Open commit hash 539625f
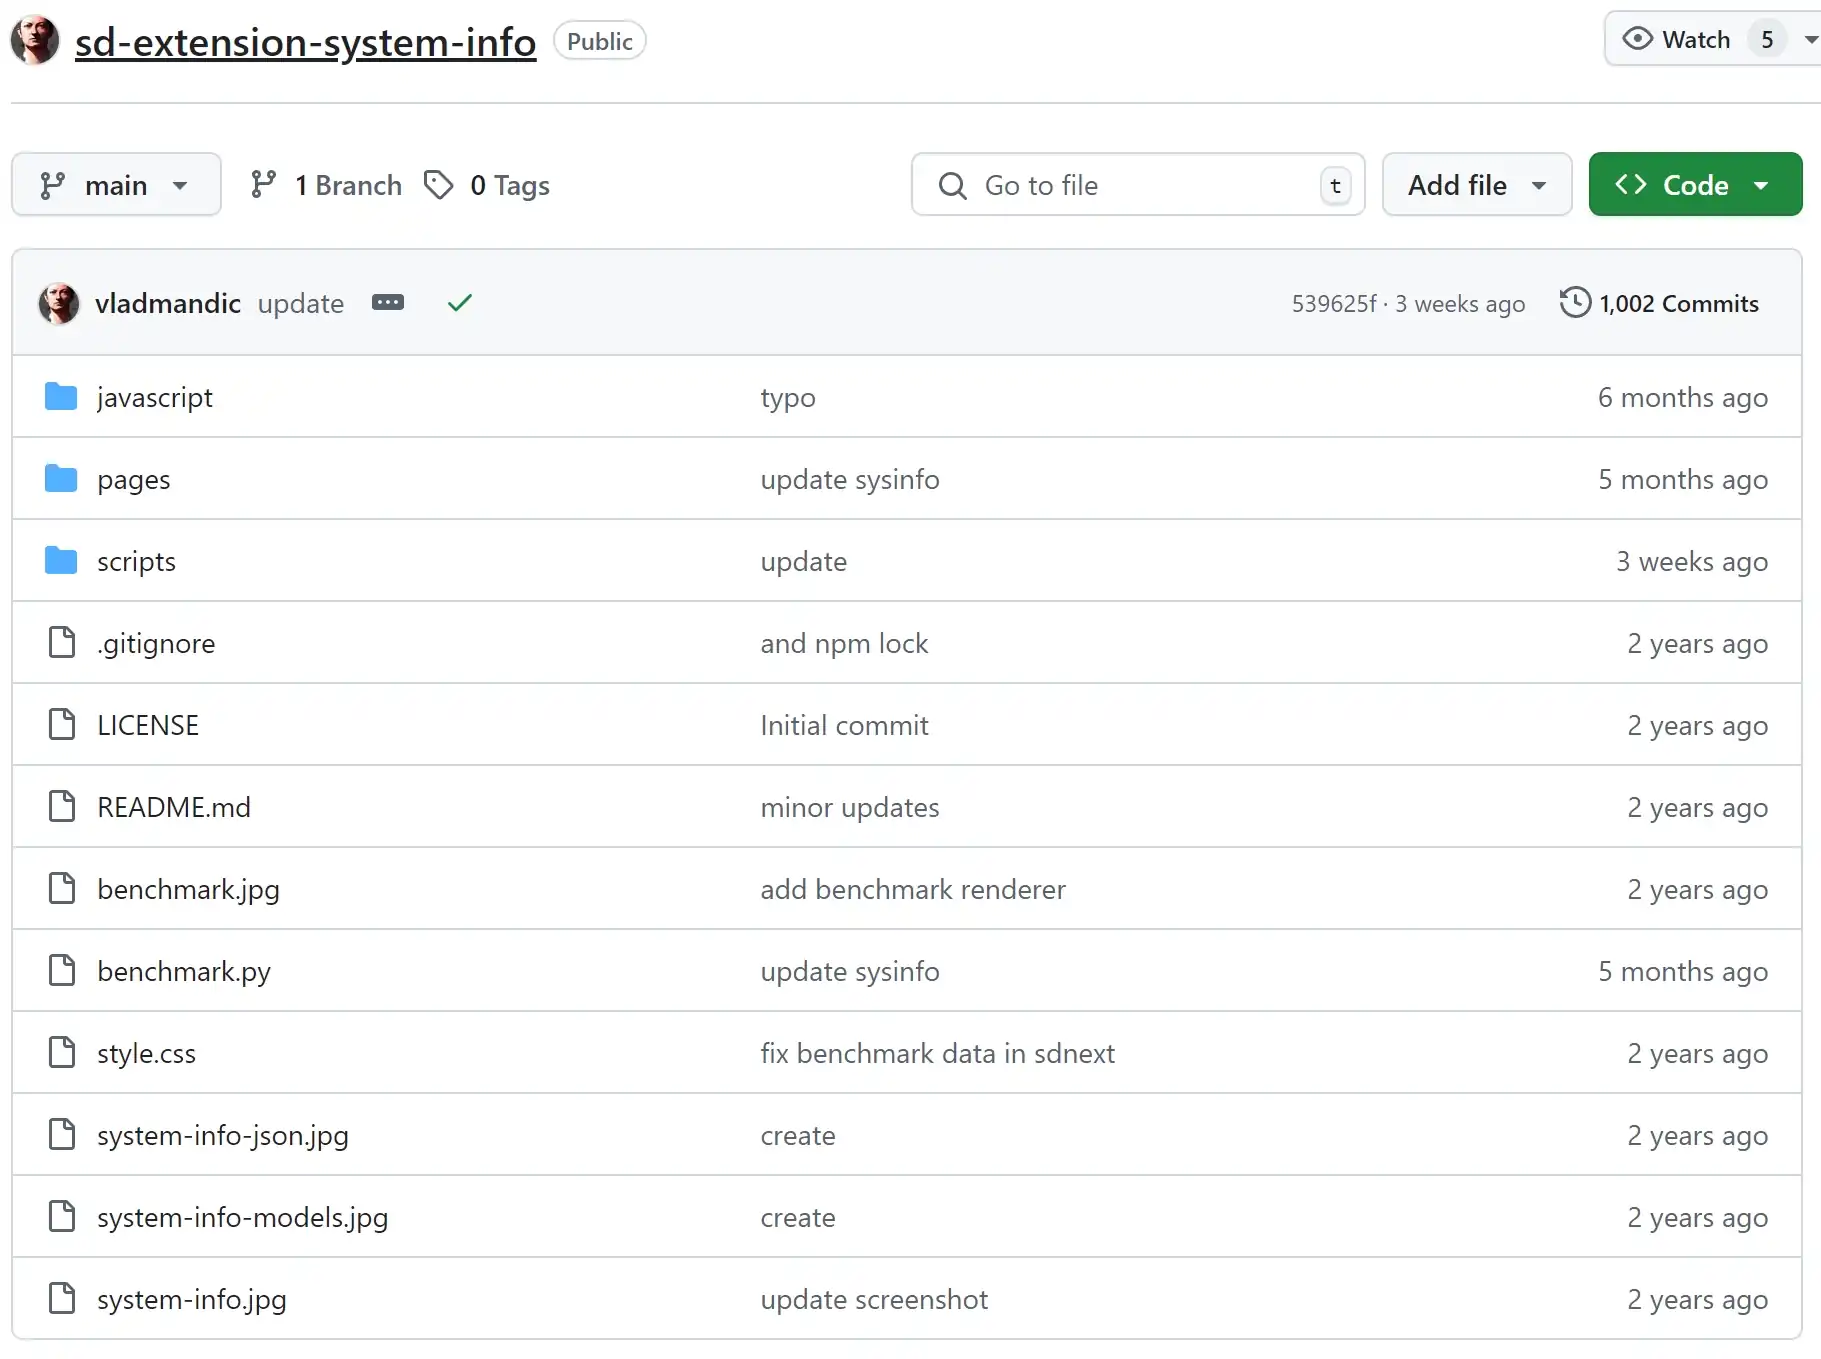The height and width of the screenshot is (1359, 1821). [1334, 303]
